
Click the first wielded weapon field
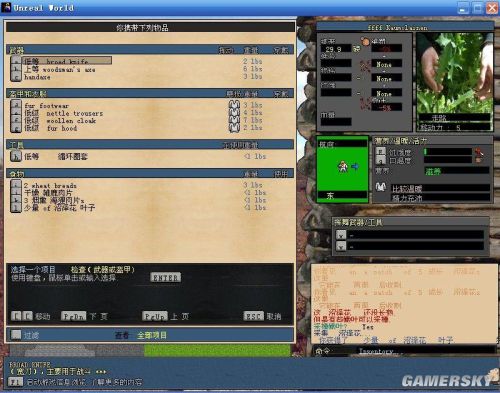[x=415, y=235]
